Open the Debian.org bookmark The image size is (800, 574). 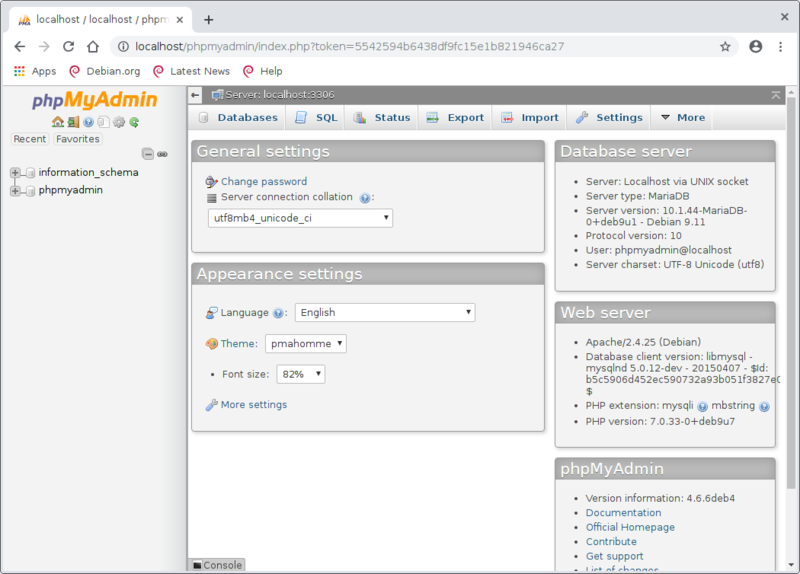point(105,71)
